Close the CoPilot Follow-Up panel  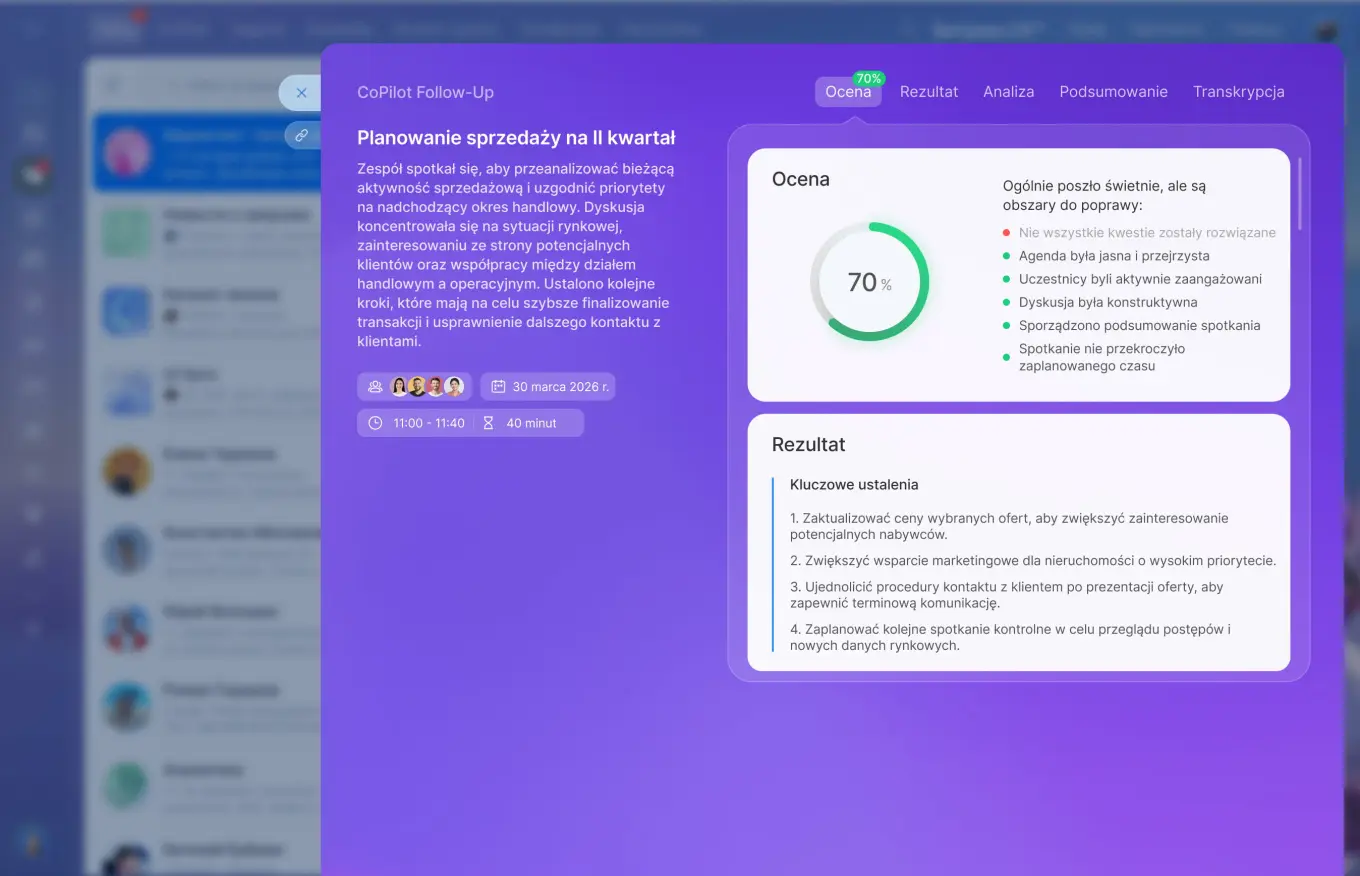coord(301,92)
